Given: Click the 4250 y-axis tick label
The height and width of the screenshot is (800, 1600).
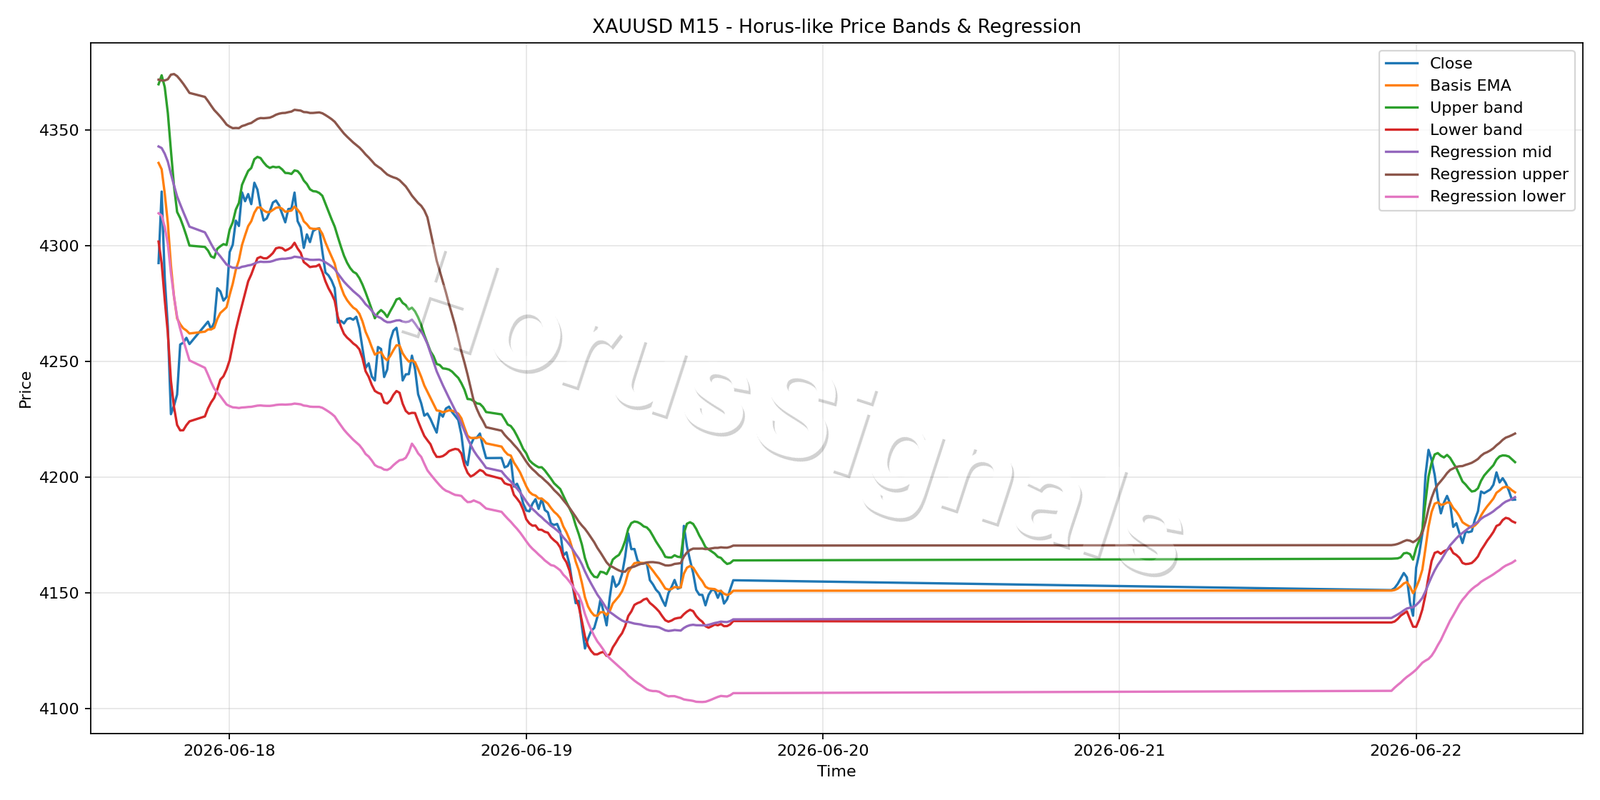Looking at the screenshot, I should [x=62, y=362].
